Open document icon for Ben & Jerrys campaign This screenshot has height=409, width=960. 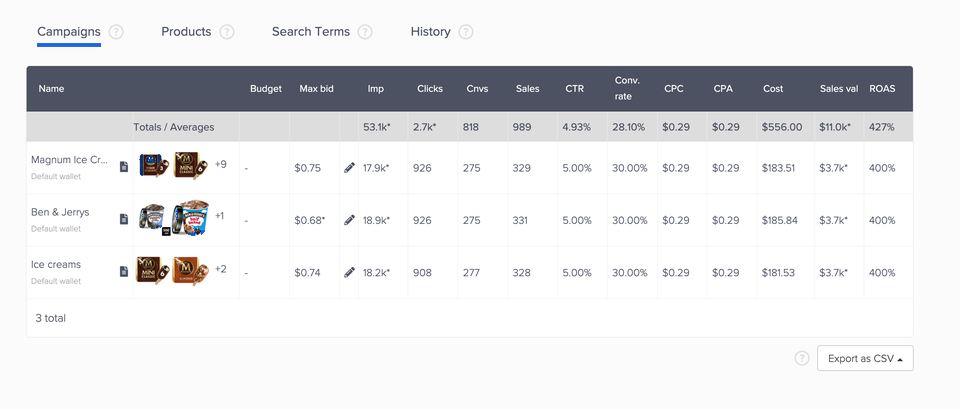(124, 219)
